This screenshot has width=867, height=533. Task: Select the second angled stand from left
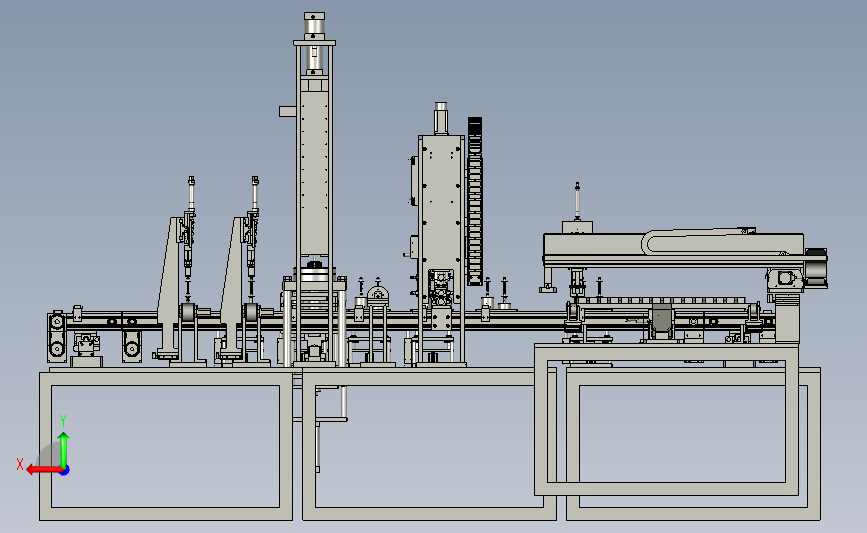(232, 288)
